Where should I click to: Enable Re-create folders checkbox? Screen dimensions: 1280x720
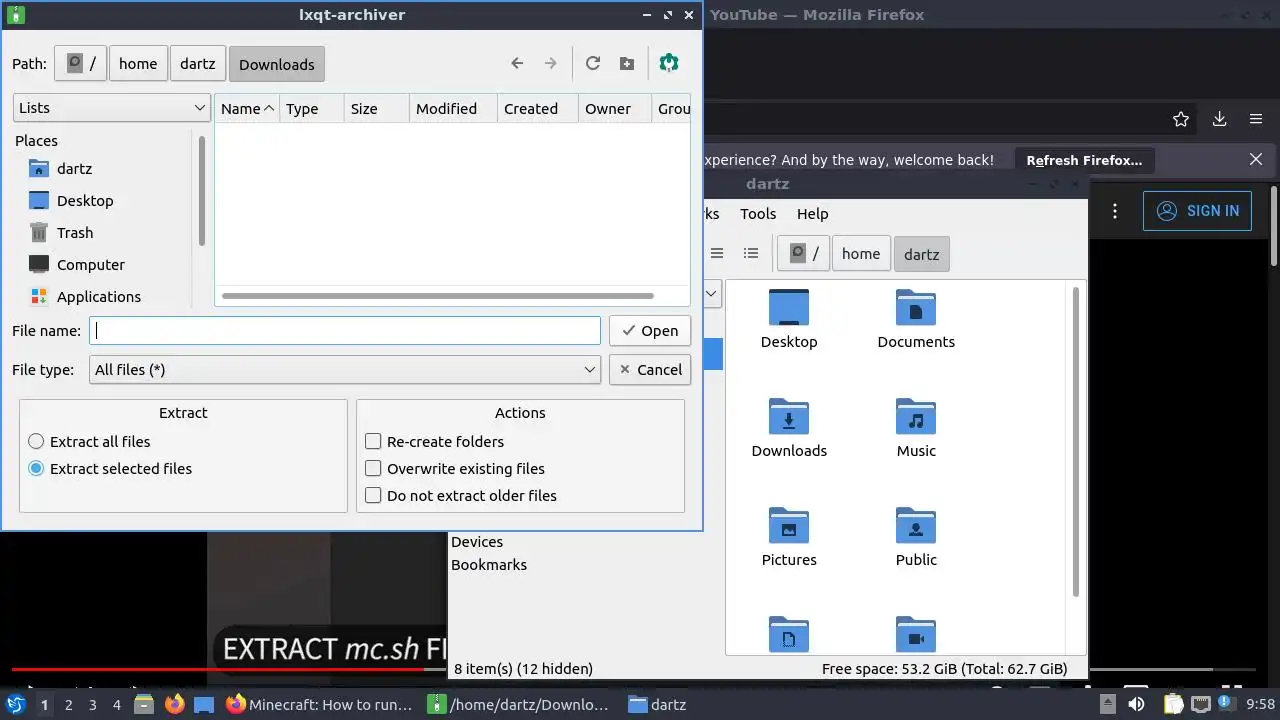coord(435,441)
